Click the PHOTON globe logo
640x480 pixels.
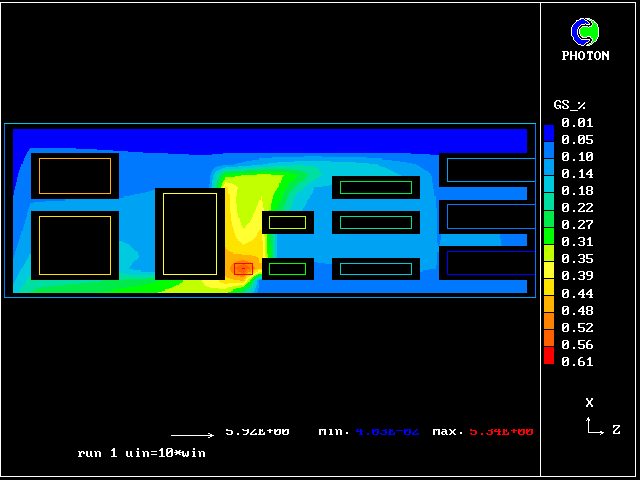pos(585,32)
